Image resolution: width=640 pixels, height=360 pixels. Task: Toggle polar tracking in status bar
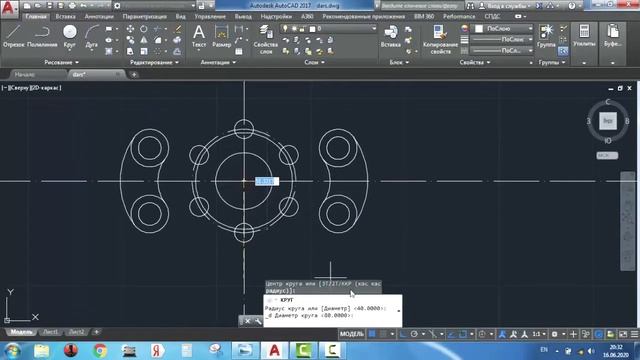click(414, 334)
